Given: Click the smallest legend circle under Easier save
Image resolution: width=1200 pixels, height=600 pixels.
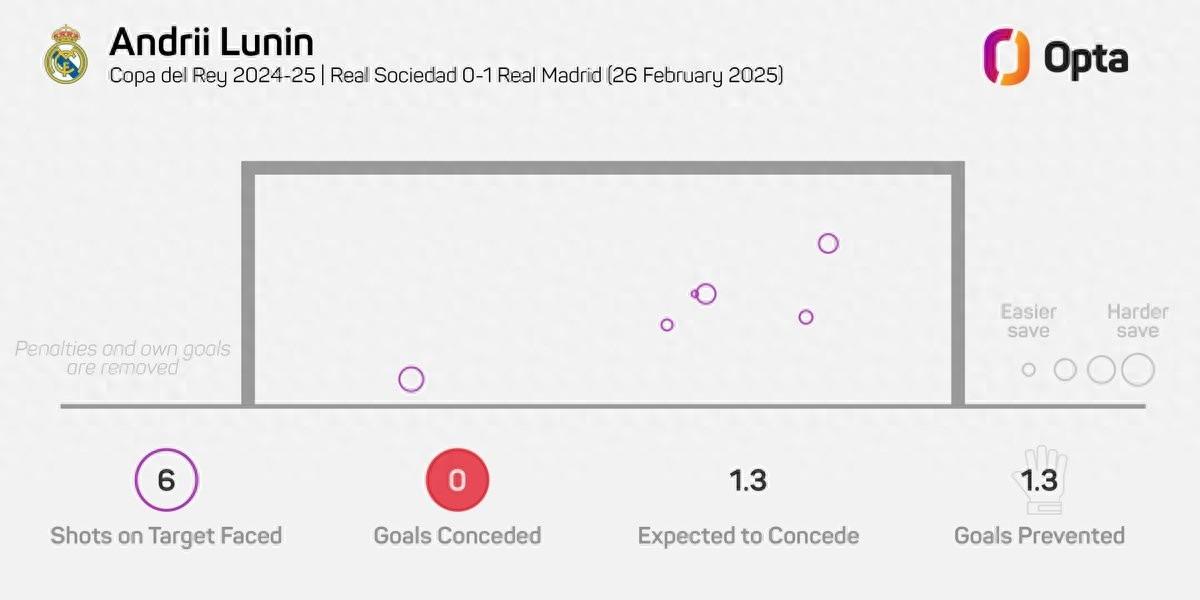Looking at the screenshot, I should [1028, 370].
